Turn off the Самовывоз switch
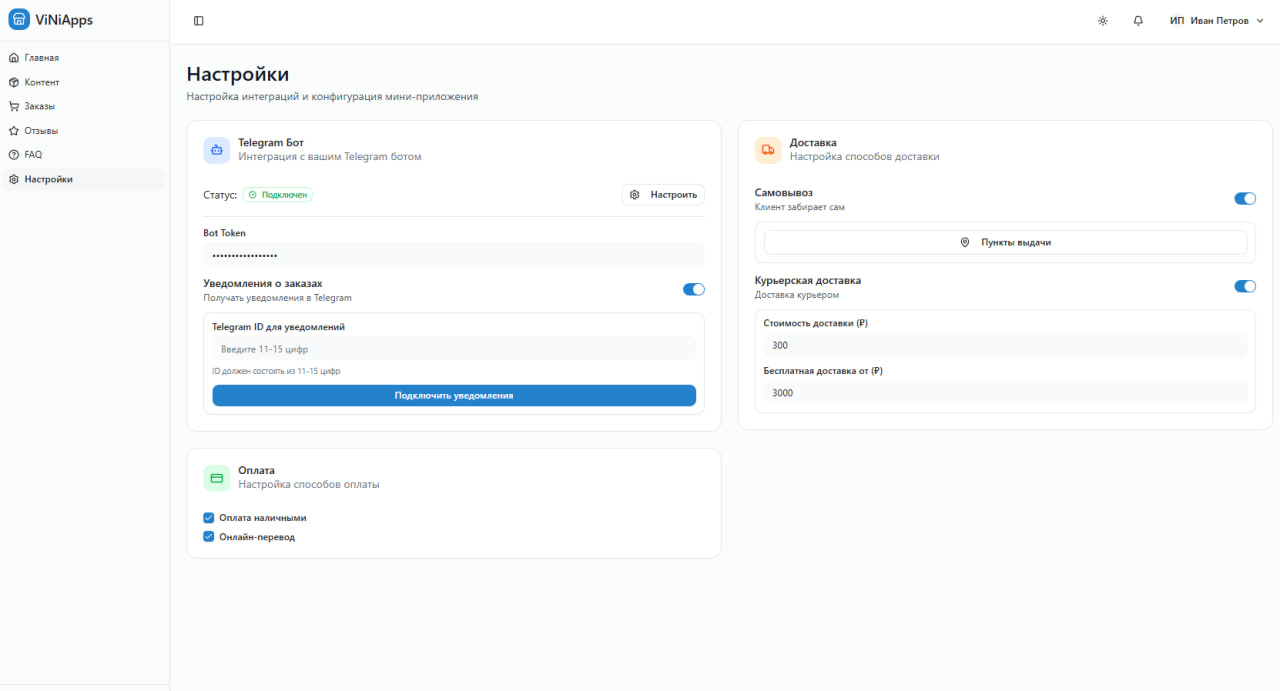The width and height of the screenshot is (1280, 691). (1245, 198)
